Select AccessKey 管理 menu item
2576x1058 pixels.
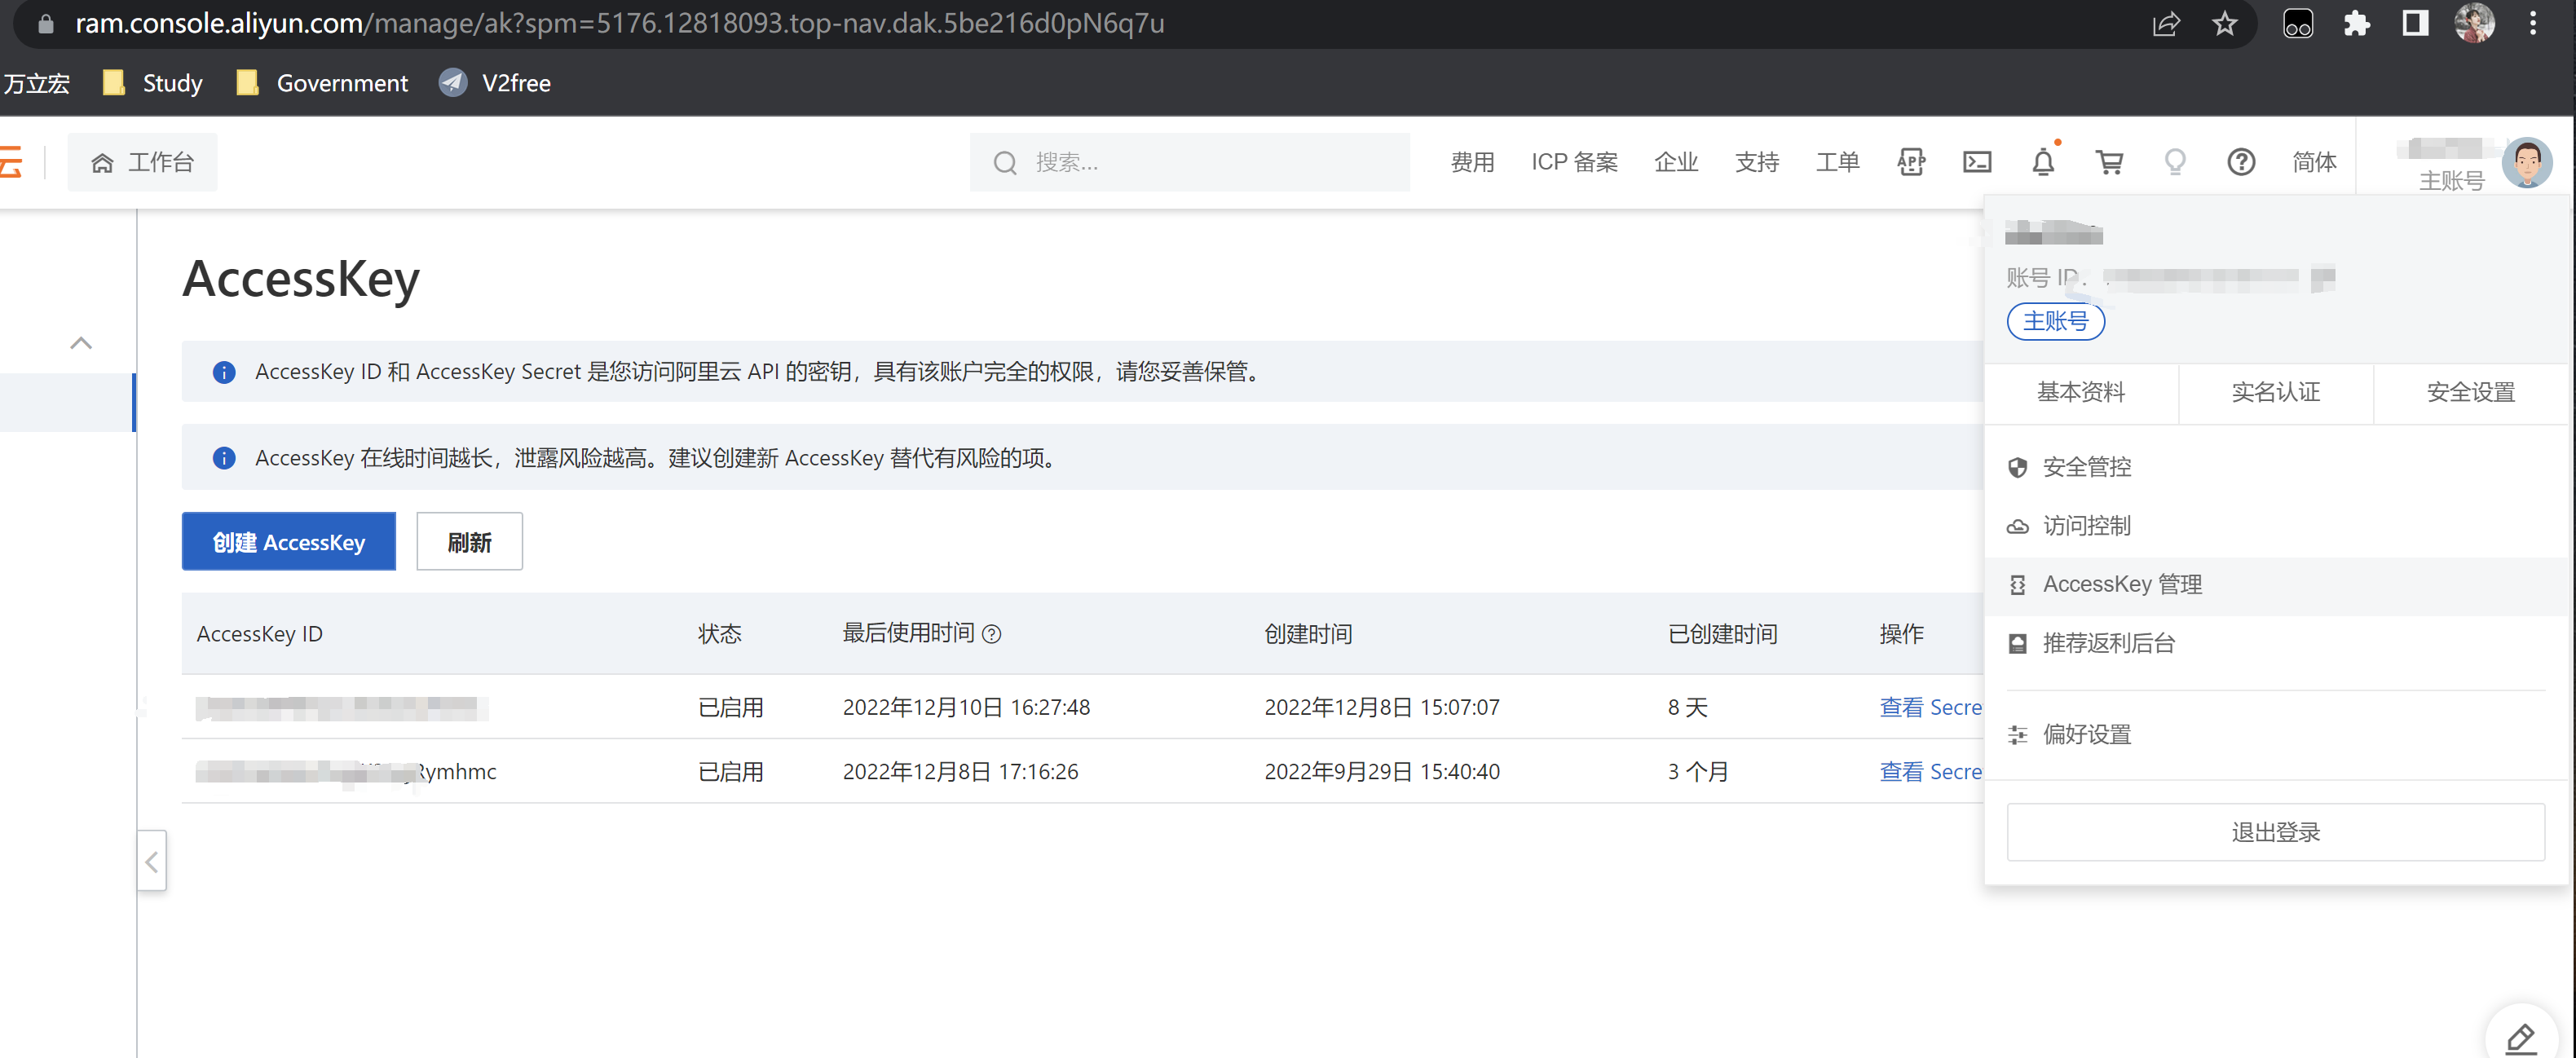[x=2121, y=585]
